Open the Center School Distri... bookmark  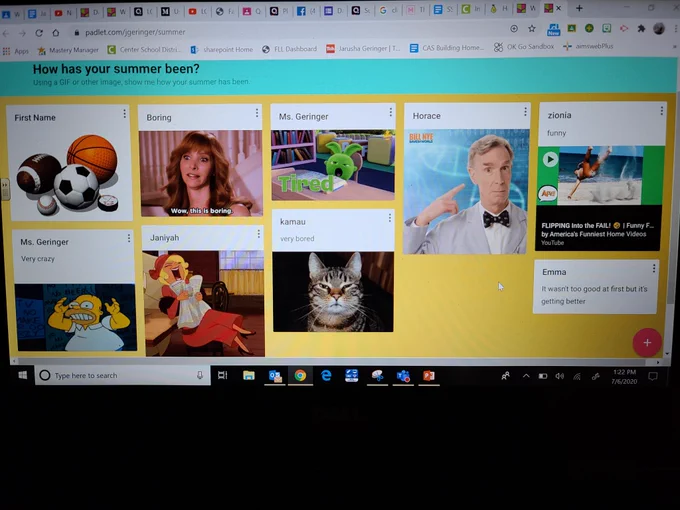tap(144, 50)
